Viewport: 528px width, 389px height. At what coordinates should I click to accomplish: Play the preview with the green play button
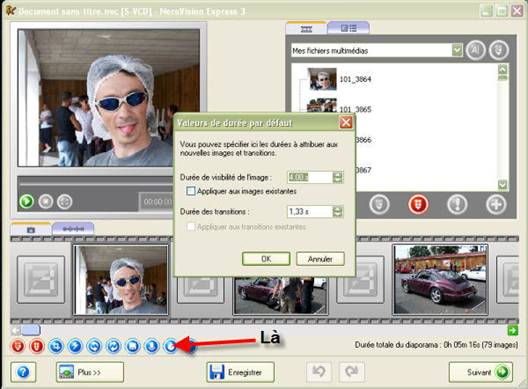(x=27, y=202)
